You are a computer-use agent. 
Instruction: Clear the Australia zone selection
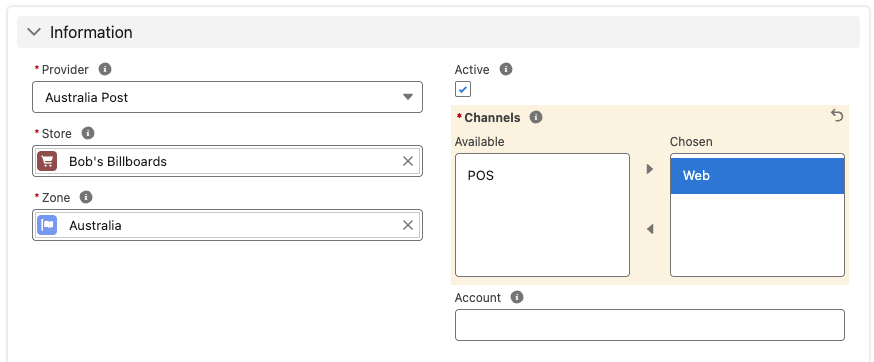click(x=408, y=225)
